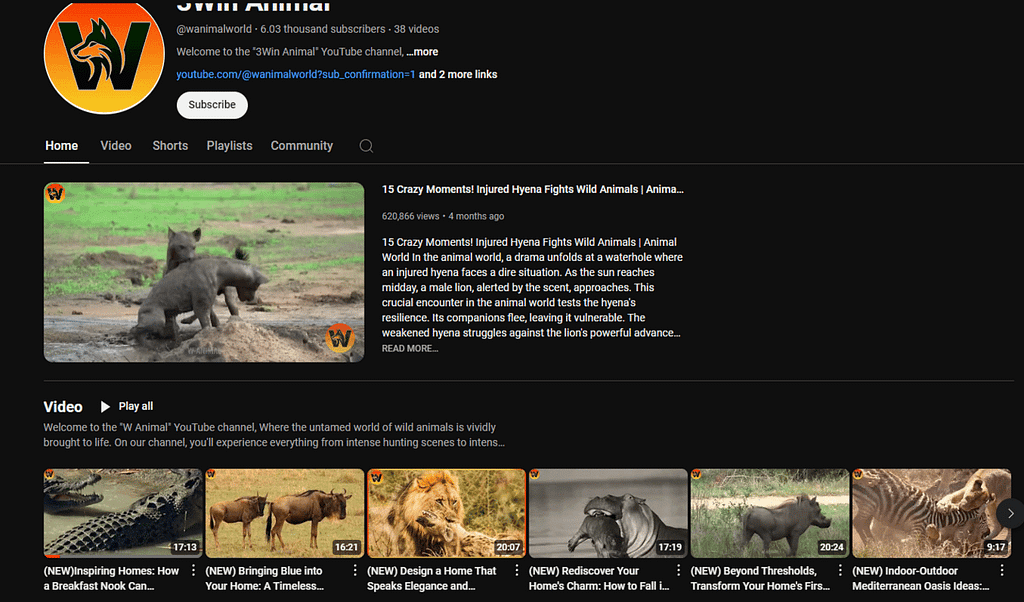Go to the Shorts tab
This screenshot has width=1024, height=602.
pos(170,146)
